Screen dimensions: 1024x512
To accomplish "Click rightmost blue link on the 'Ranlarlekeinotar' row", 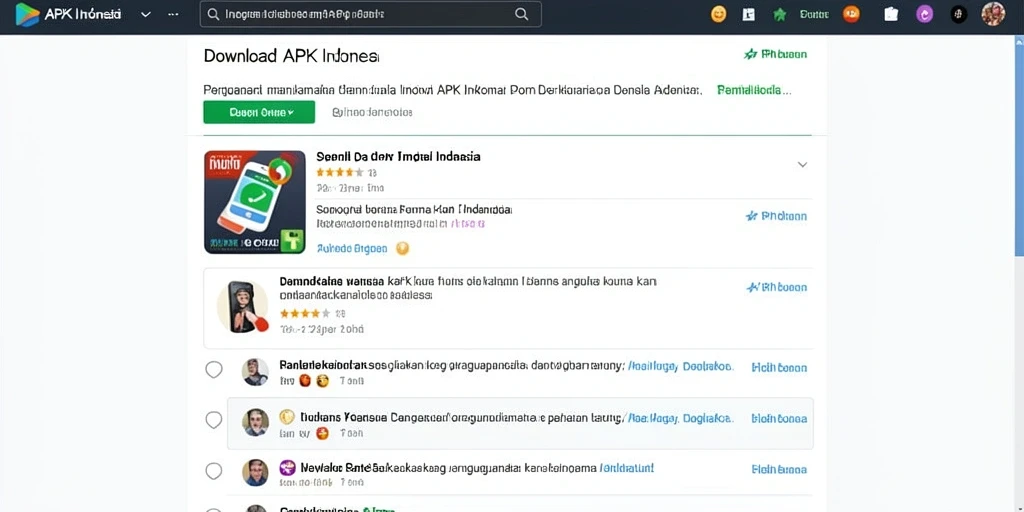I will click(779, 368).
